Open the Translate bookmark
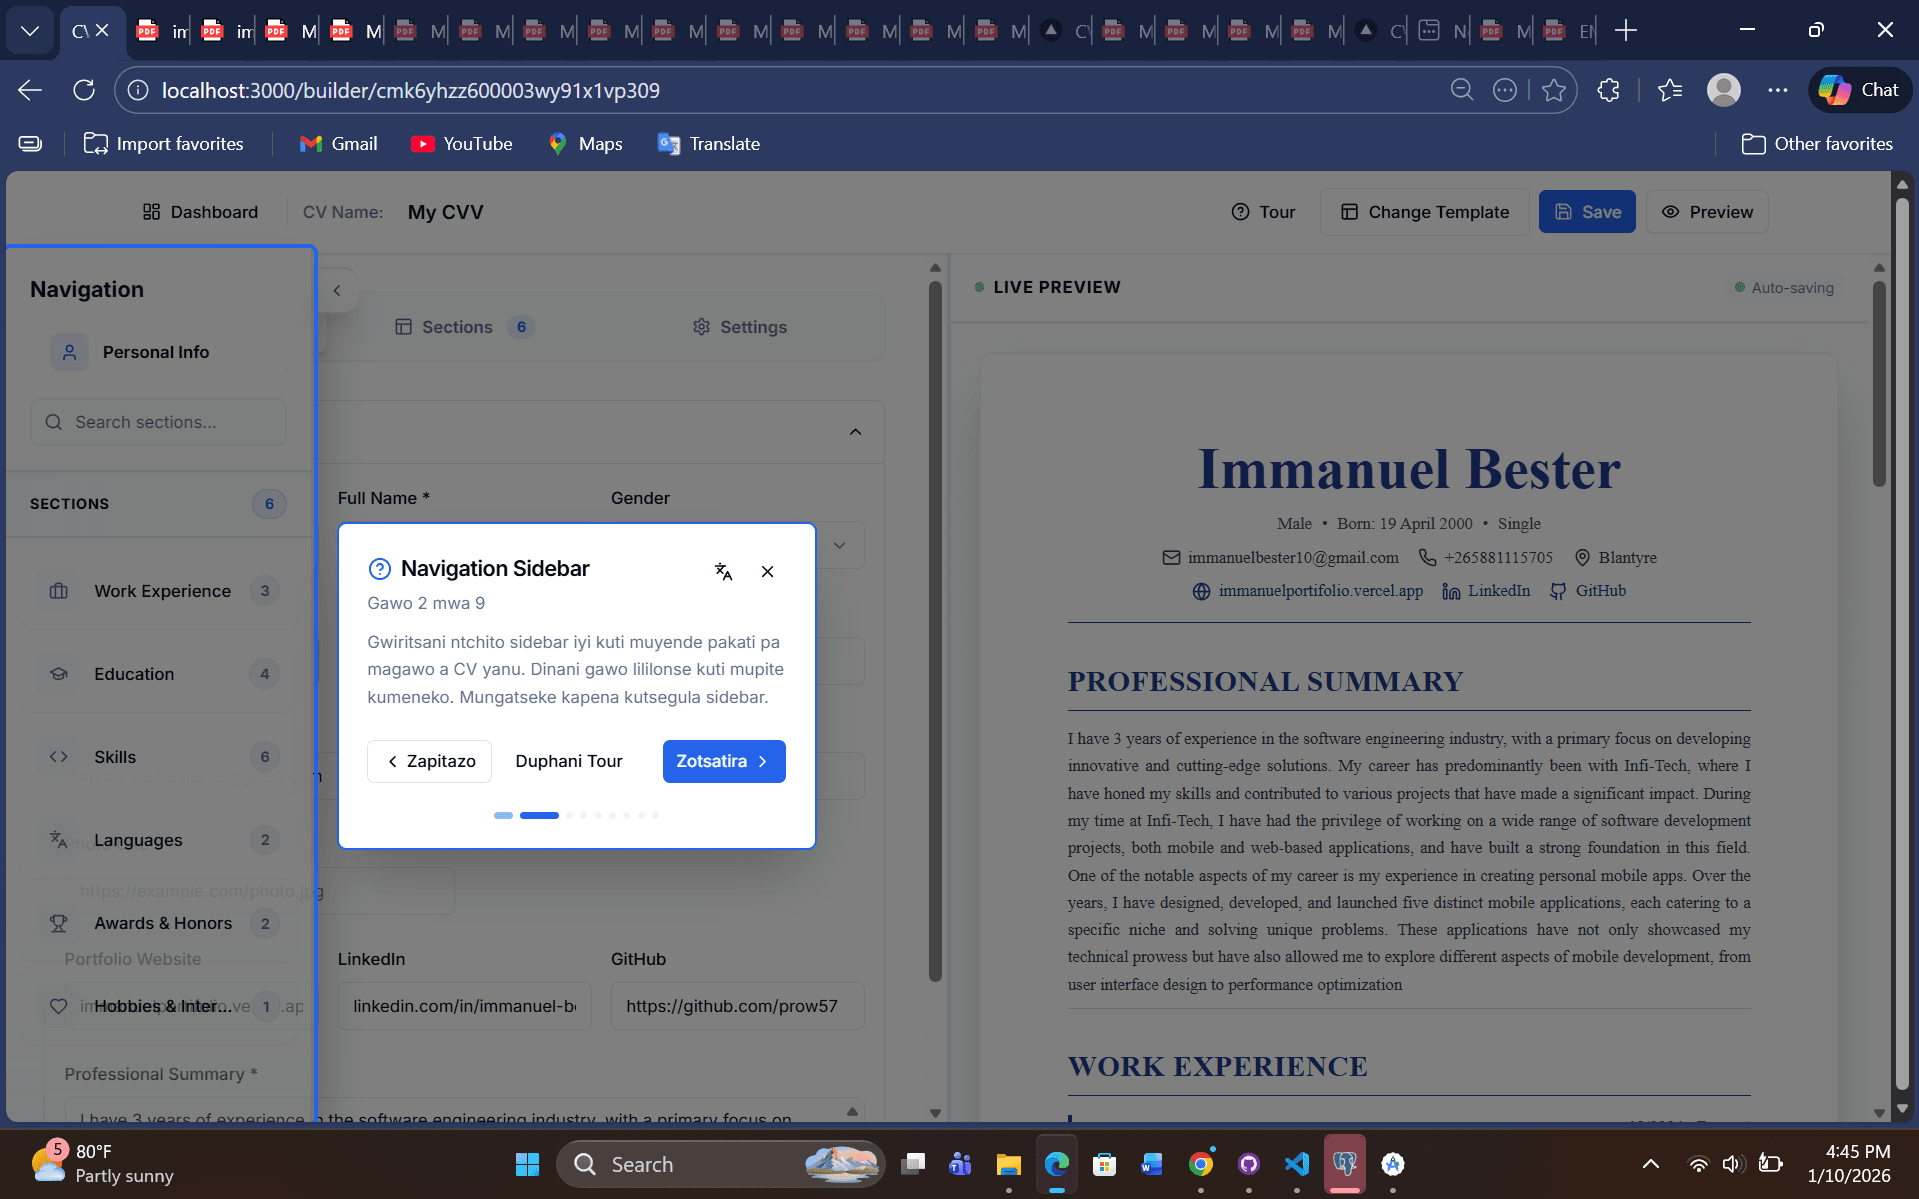The height and width of the screenshot is (1199, 1919). [x=708, y=144]
